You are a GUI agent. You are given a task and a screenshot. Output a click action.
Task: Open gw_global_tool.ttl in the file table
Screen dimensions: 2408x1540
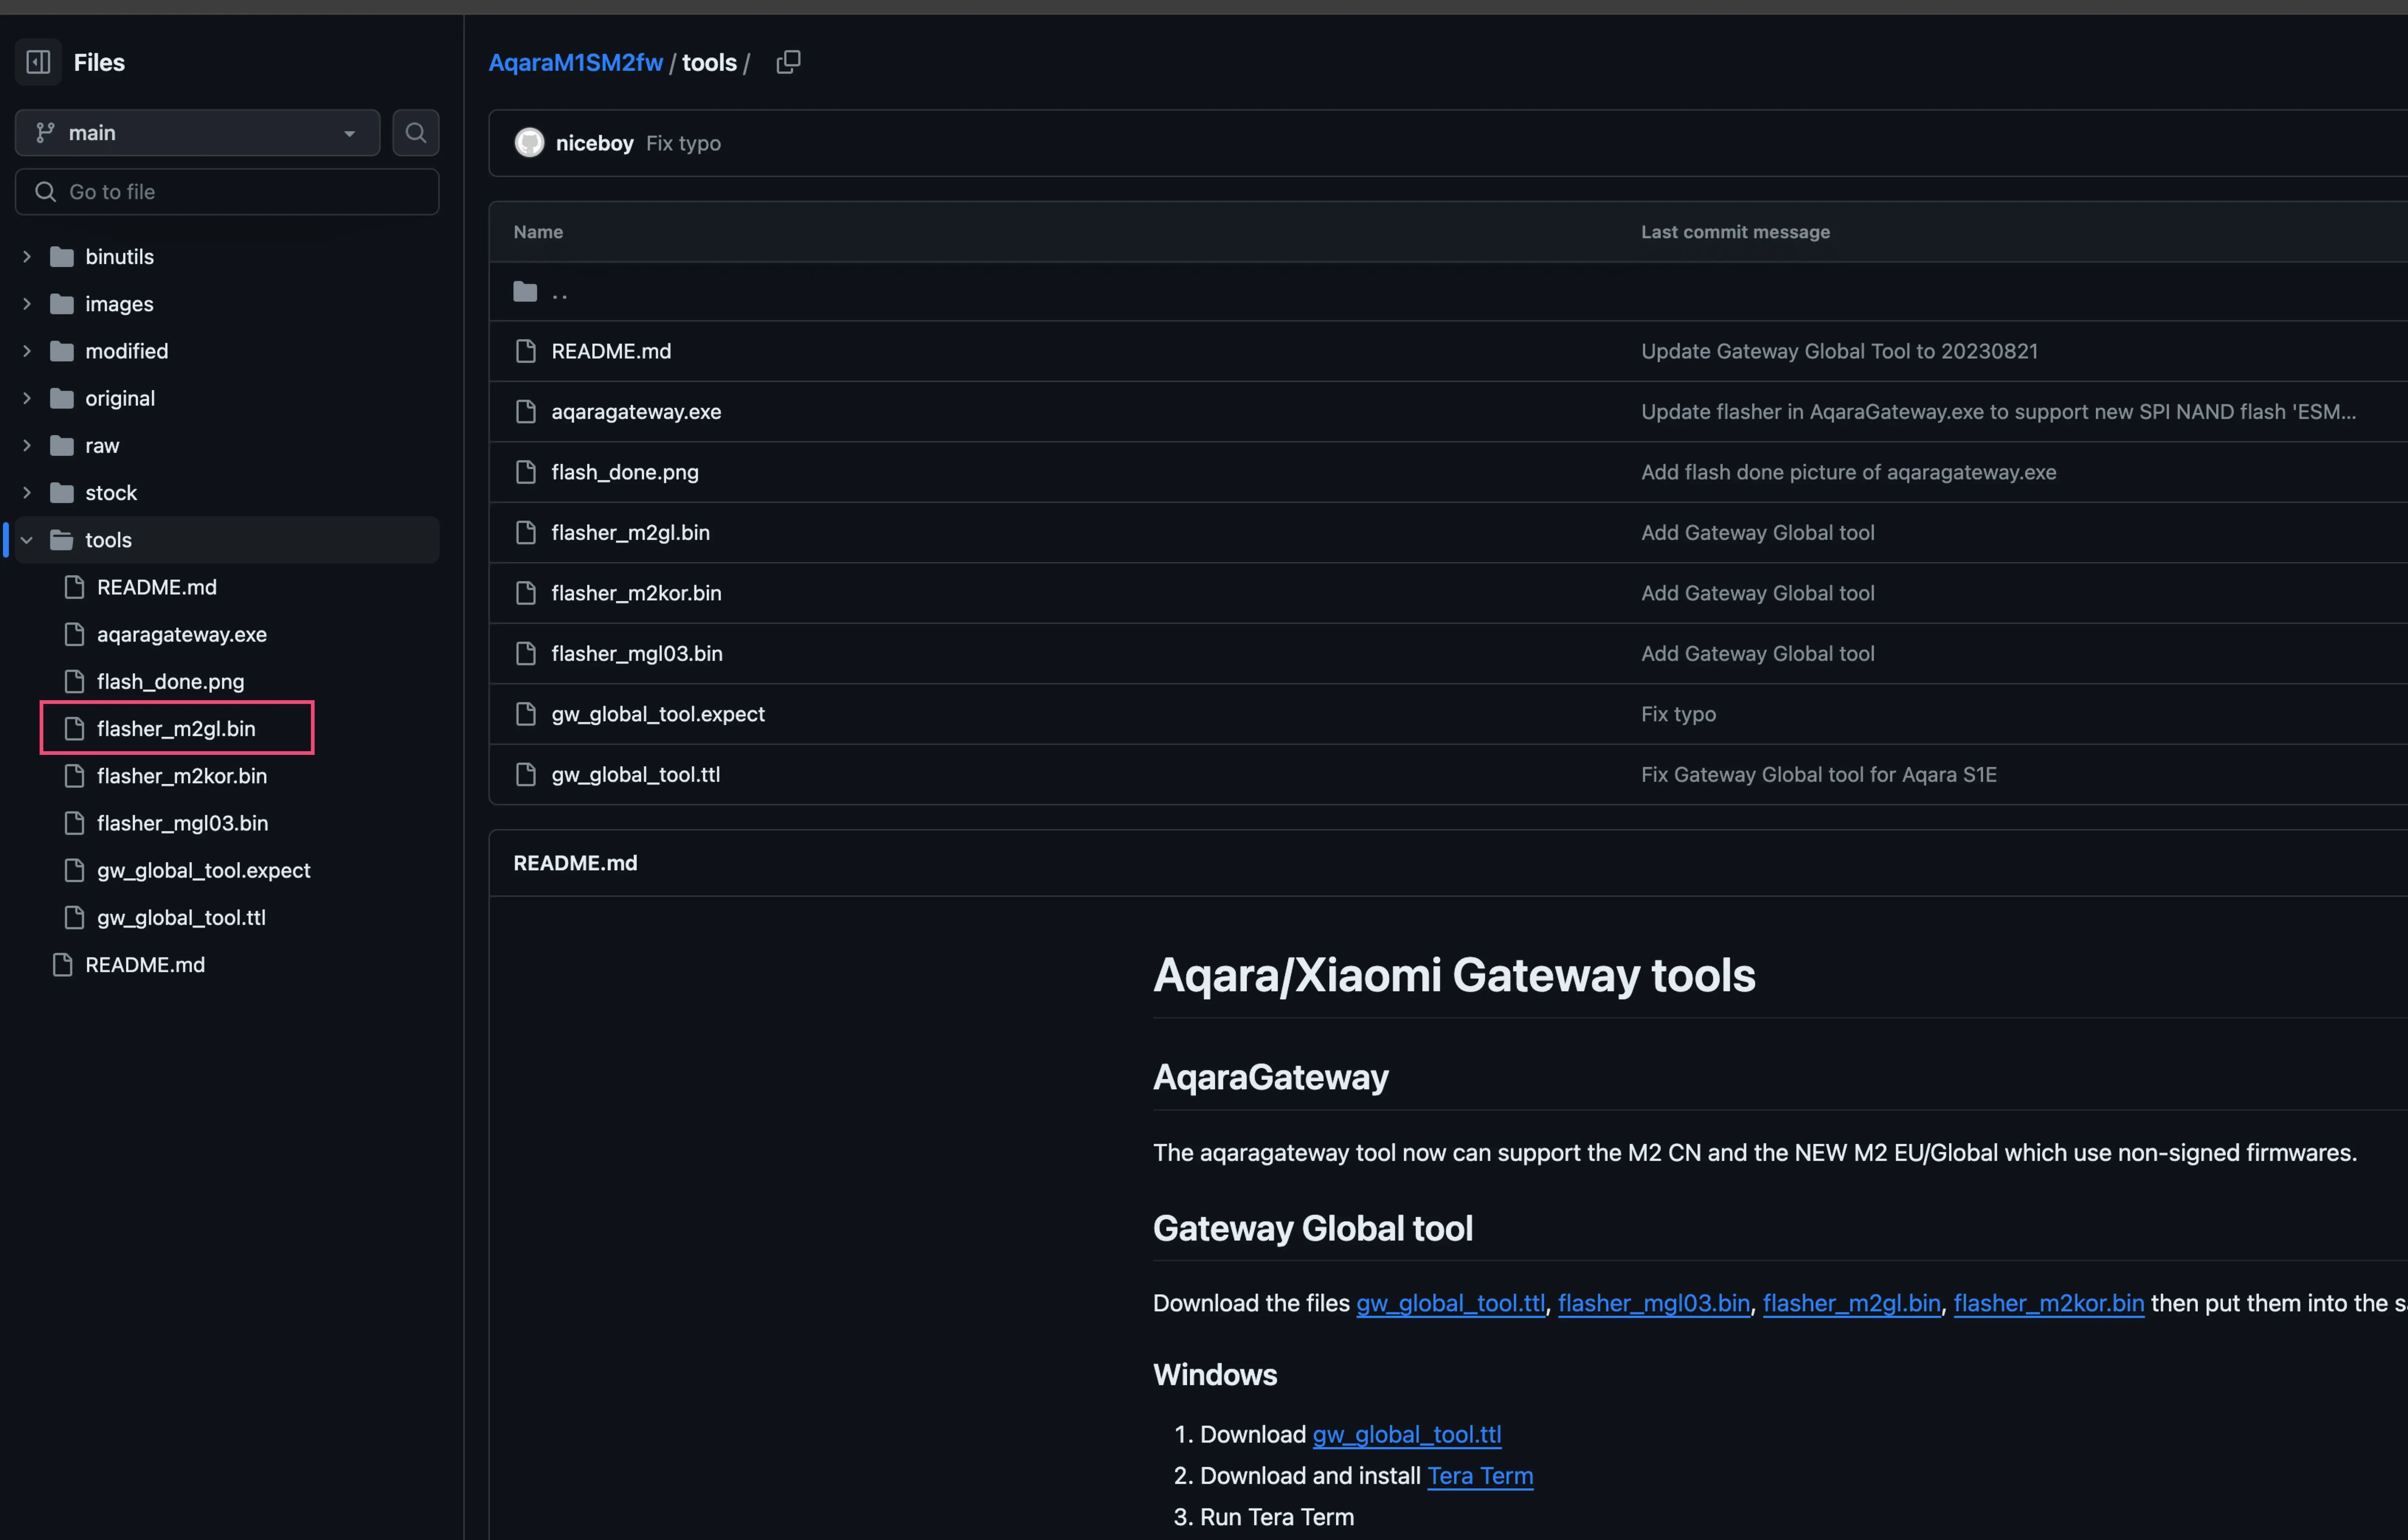coord(636,775)
